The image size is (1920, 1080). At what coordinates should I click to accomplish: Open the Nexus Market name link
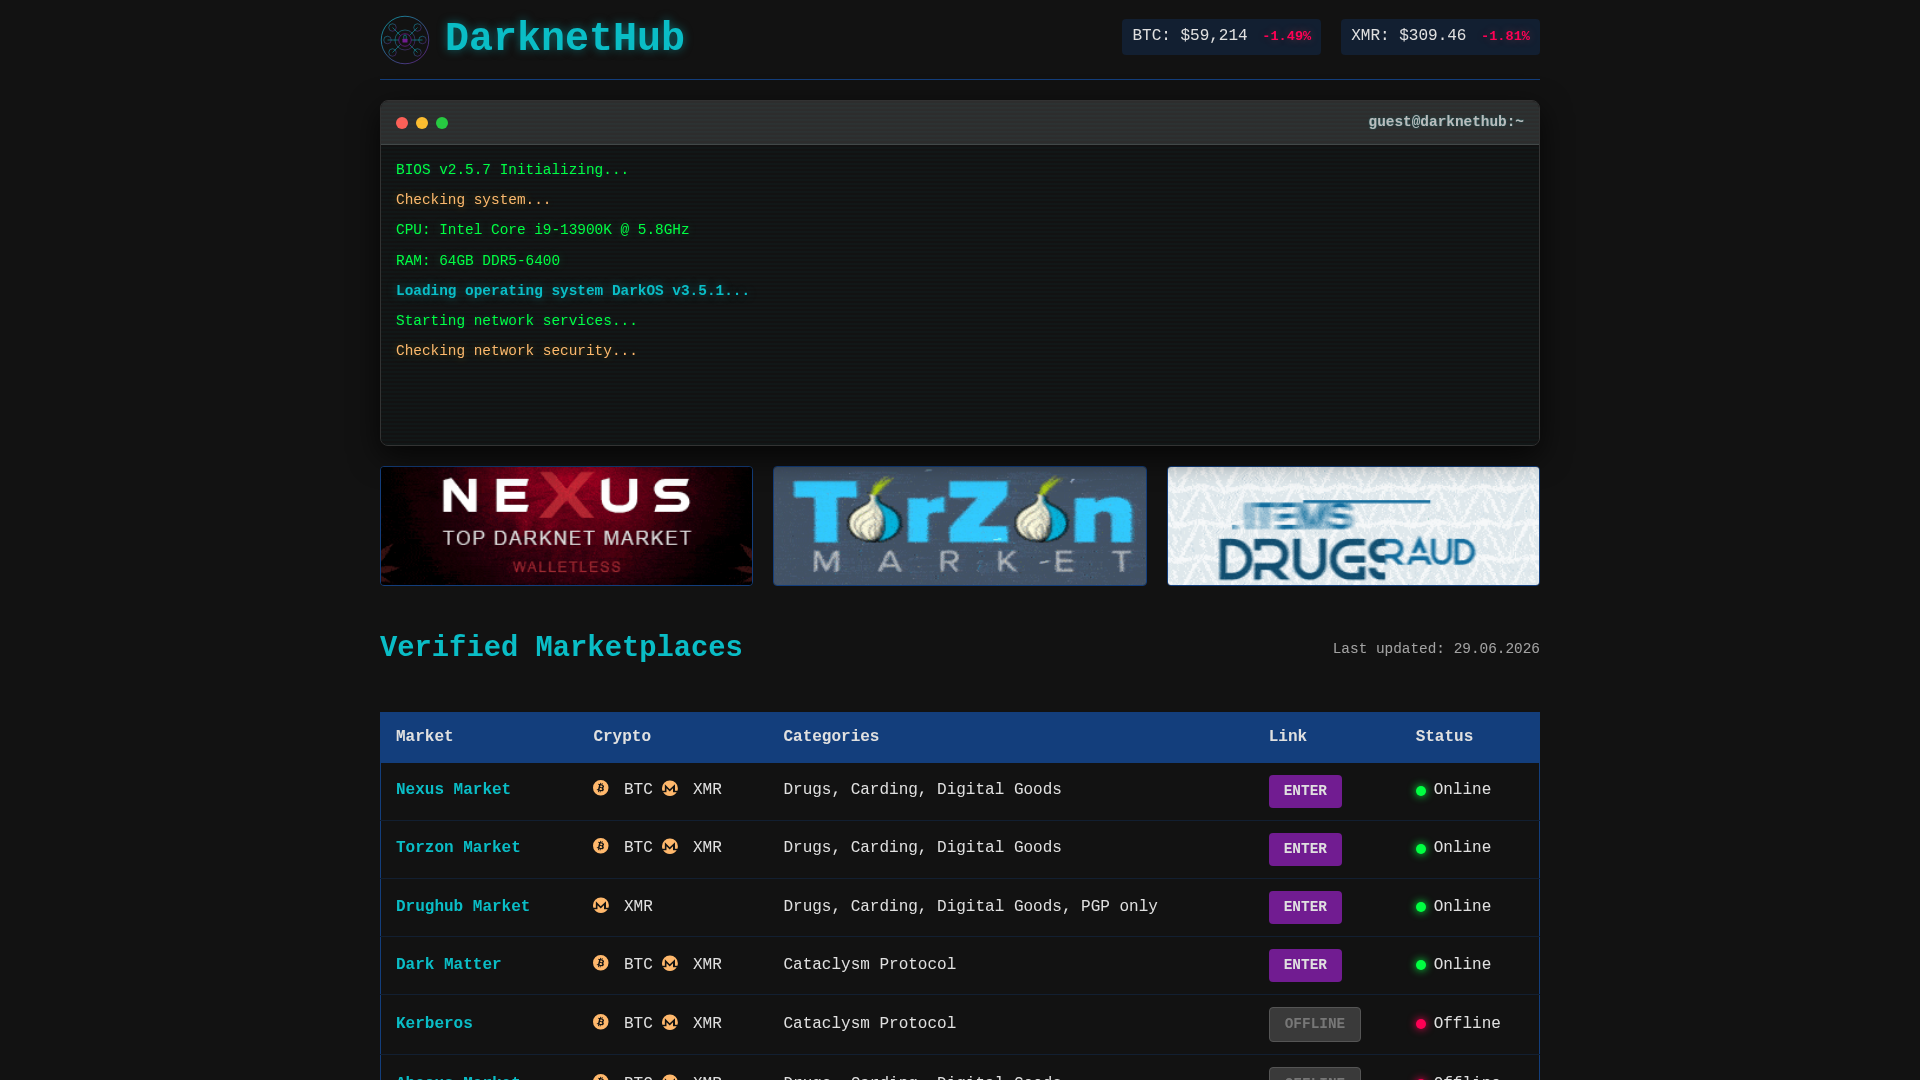click(x=453, y=790)
